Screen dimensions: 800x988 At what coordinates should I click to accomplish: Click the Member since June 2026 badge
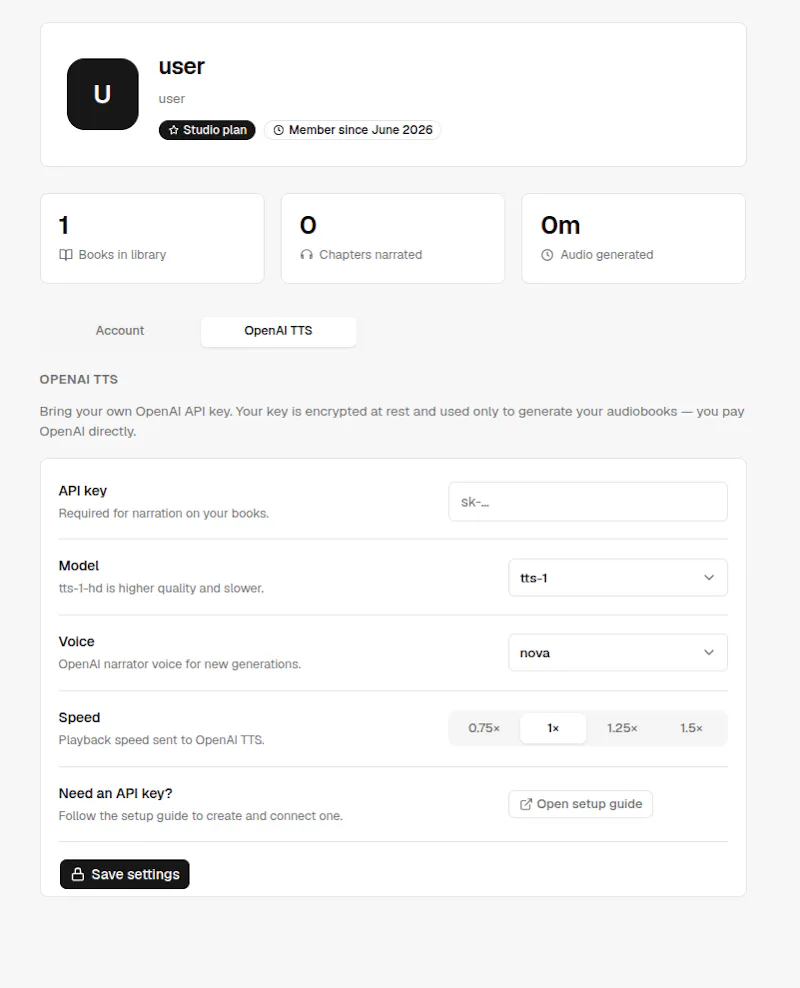point(352,130)
